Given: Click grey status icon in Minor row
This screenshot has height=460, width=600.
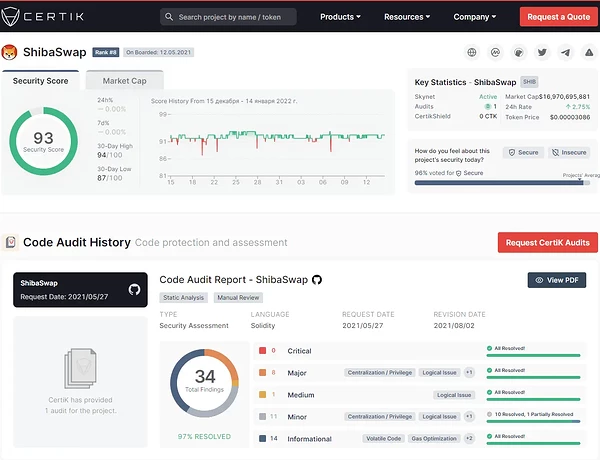Looking at the screenshot, I should (x=489, y=414).
